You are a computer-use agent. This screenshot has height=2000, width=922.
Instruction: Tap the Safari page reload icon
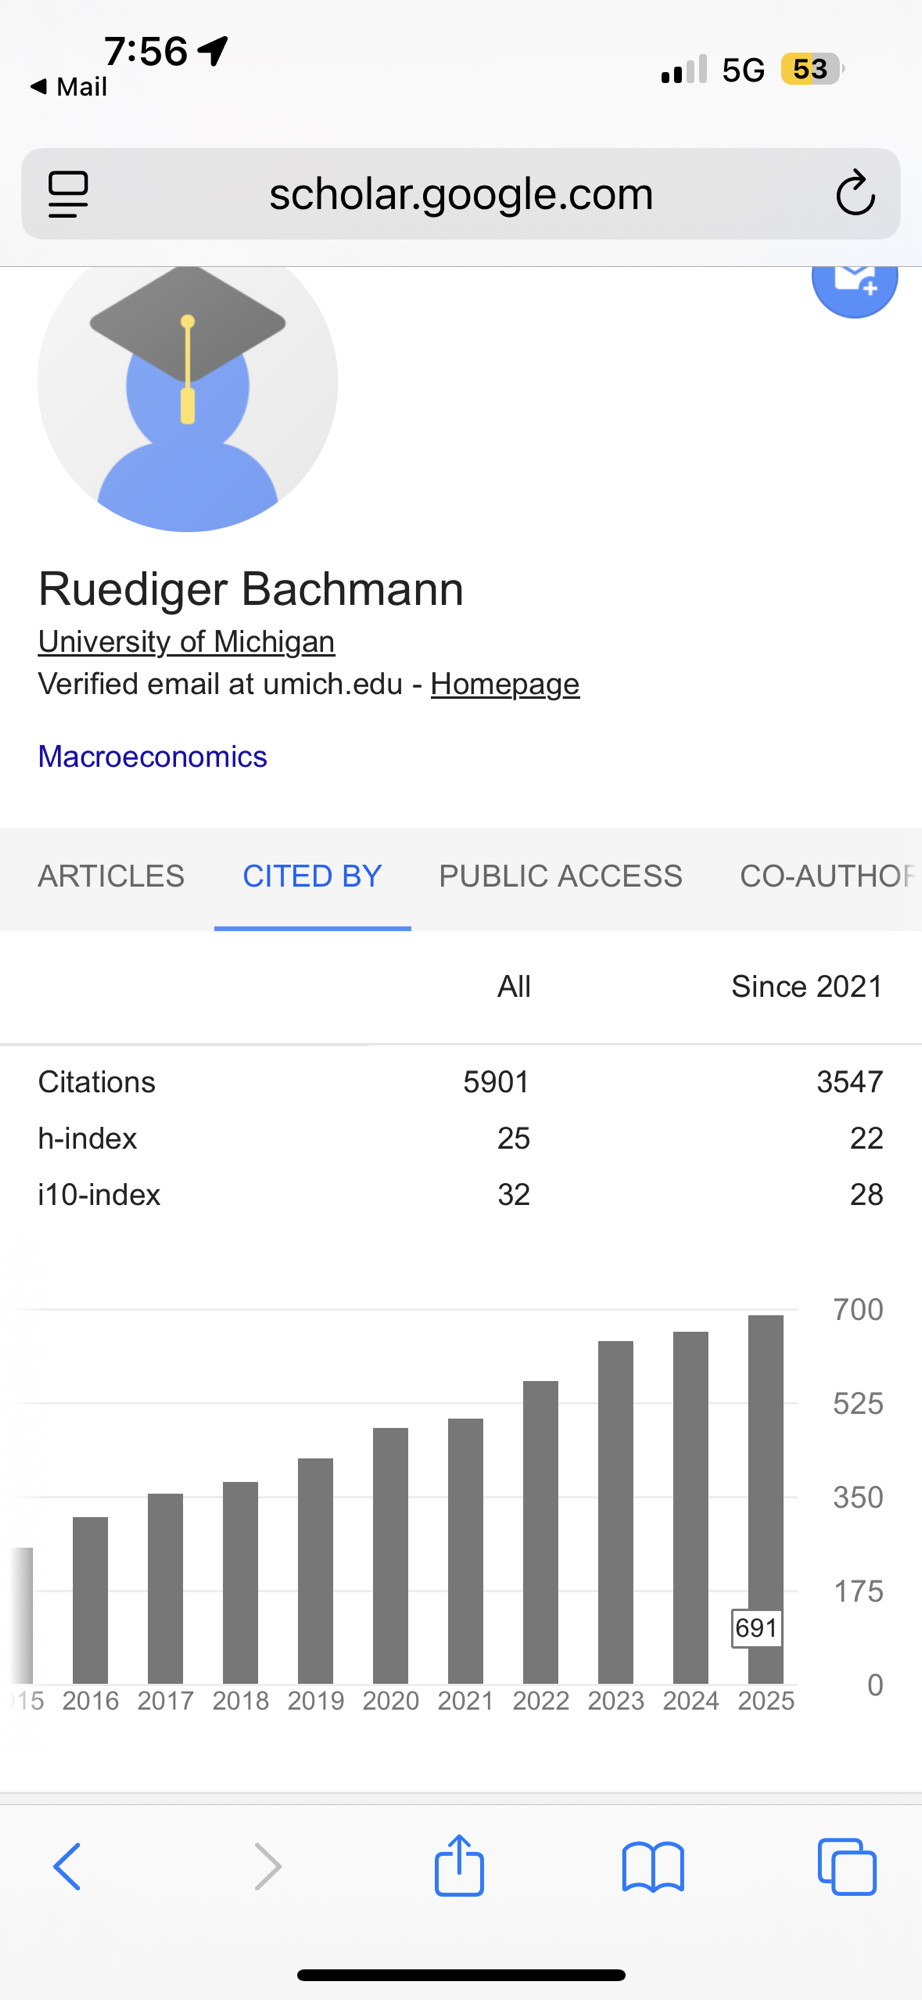[855, 194]
